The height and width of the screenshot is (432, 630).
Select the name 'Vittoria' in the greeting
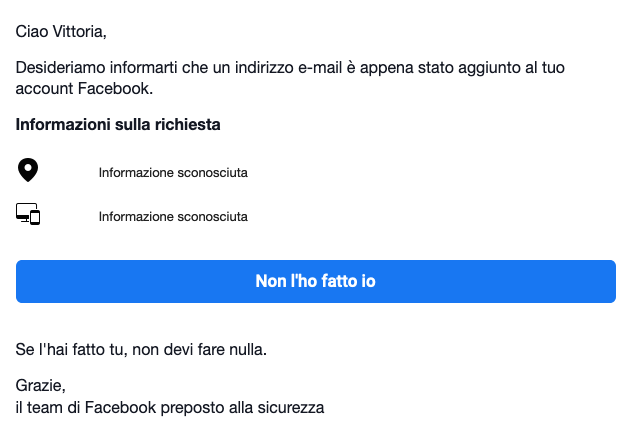[80, 31]
